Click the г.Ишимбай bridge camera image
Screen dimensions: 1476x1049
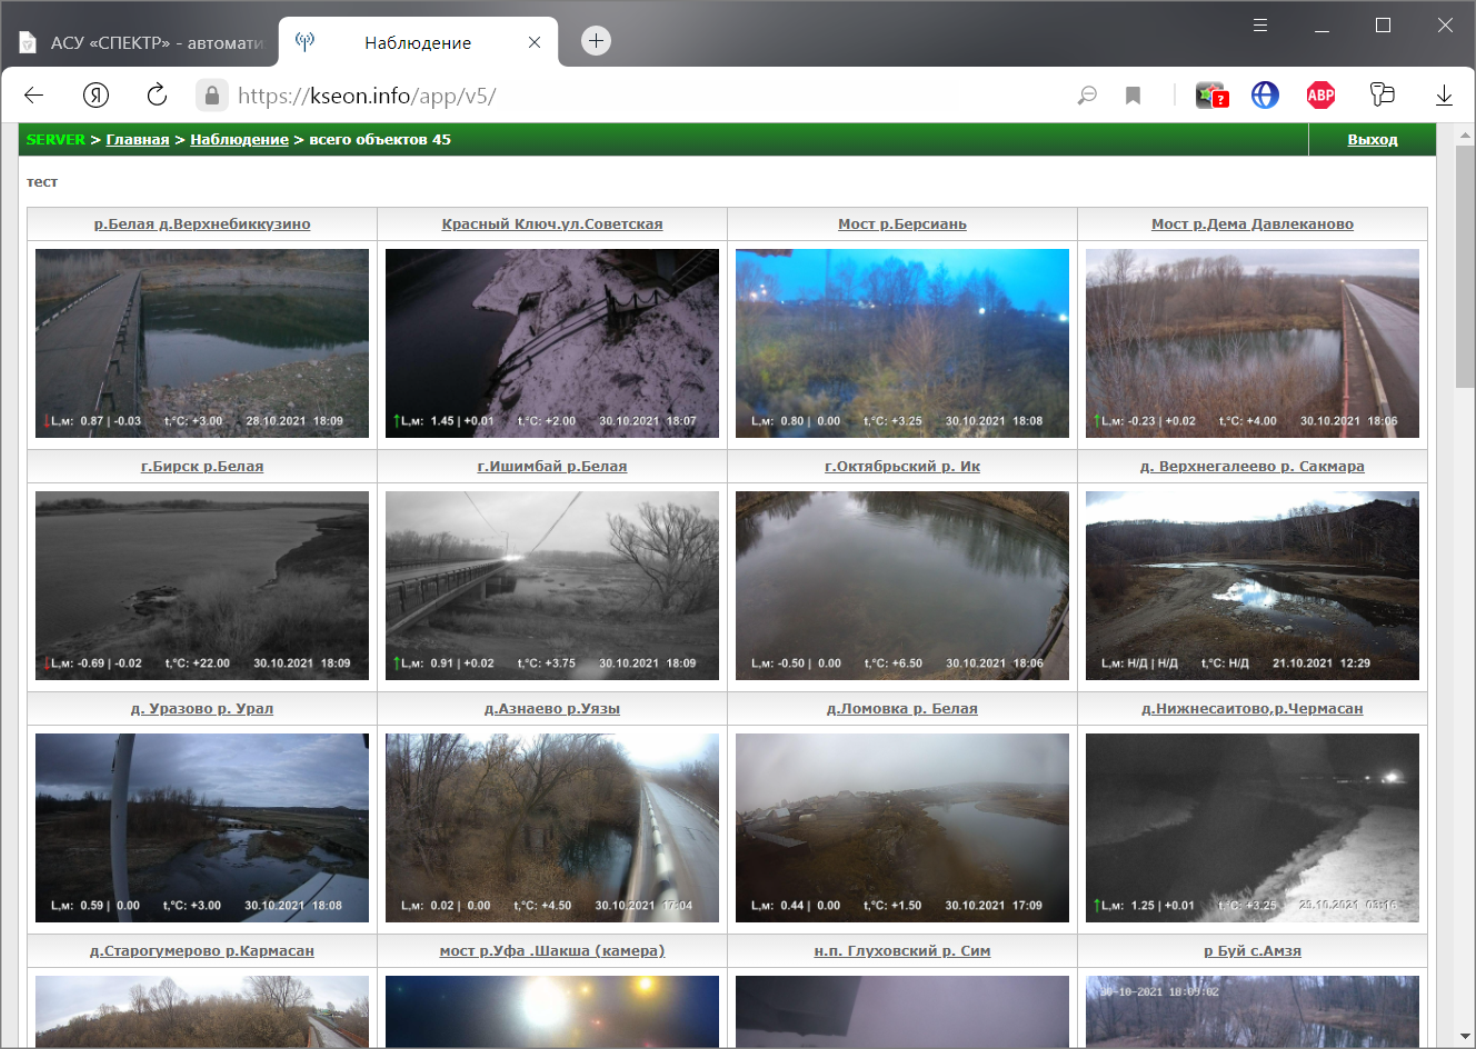tap(552, 585)
